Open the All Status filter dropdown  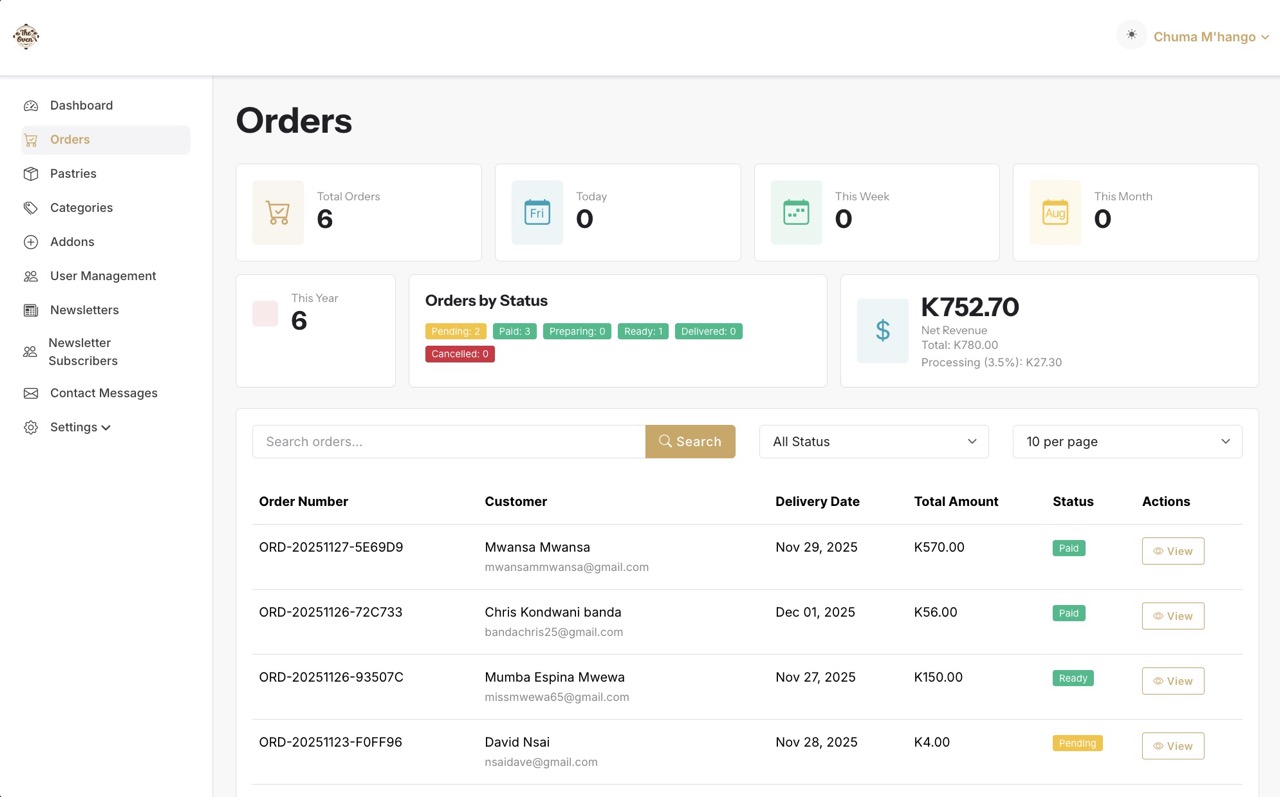pos(873,442)
